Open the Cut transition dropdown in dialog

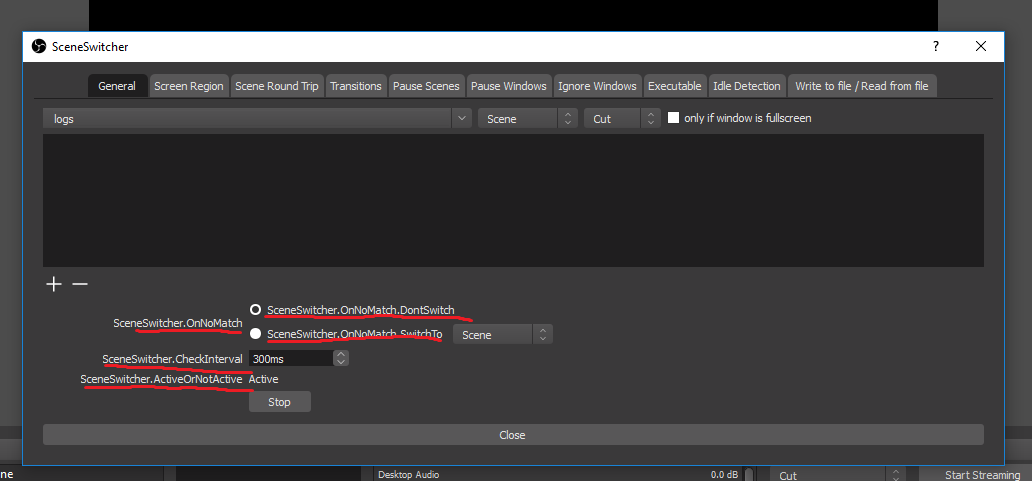pyautogui.click(x=622, y=118)
